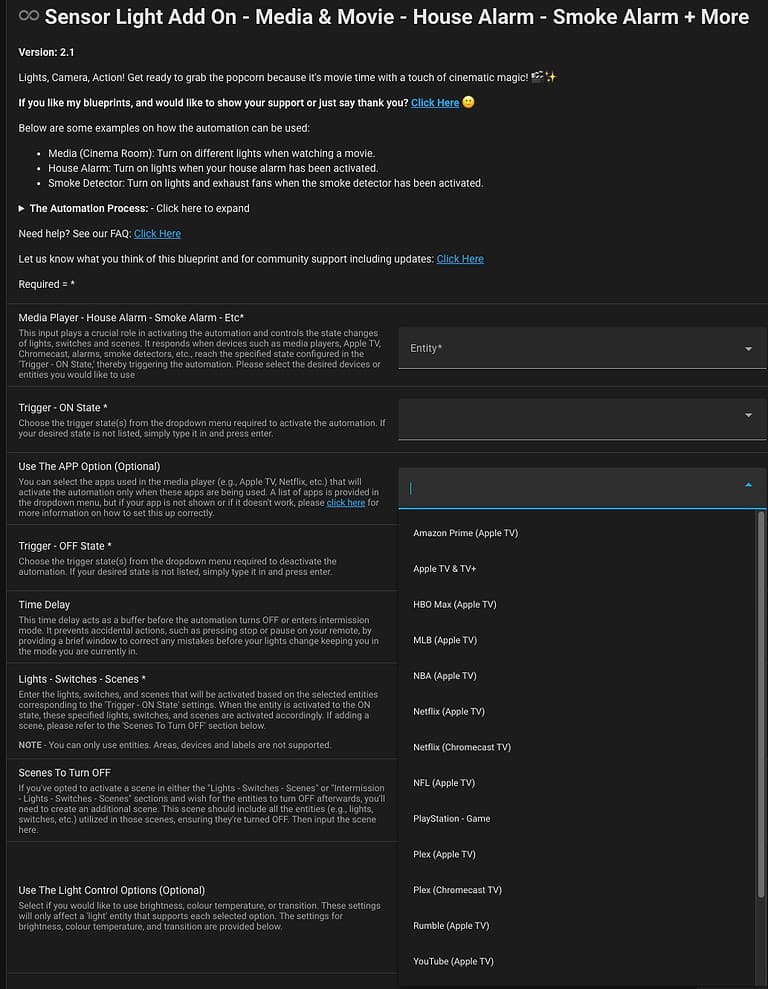
Task: Choose HBO Max (Apple TV) entry
Action: [x=454, y=604]
